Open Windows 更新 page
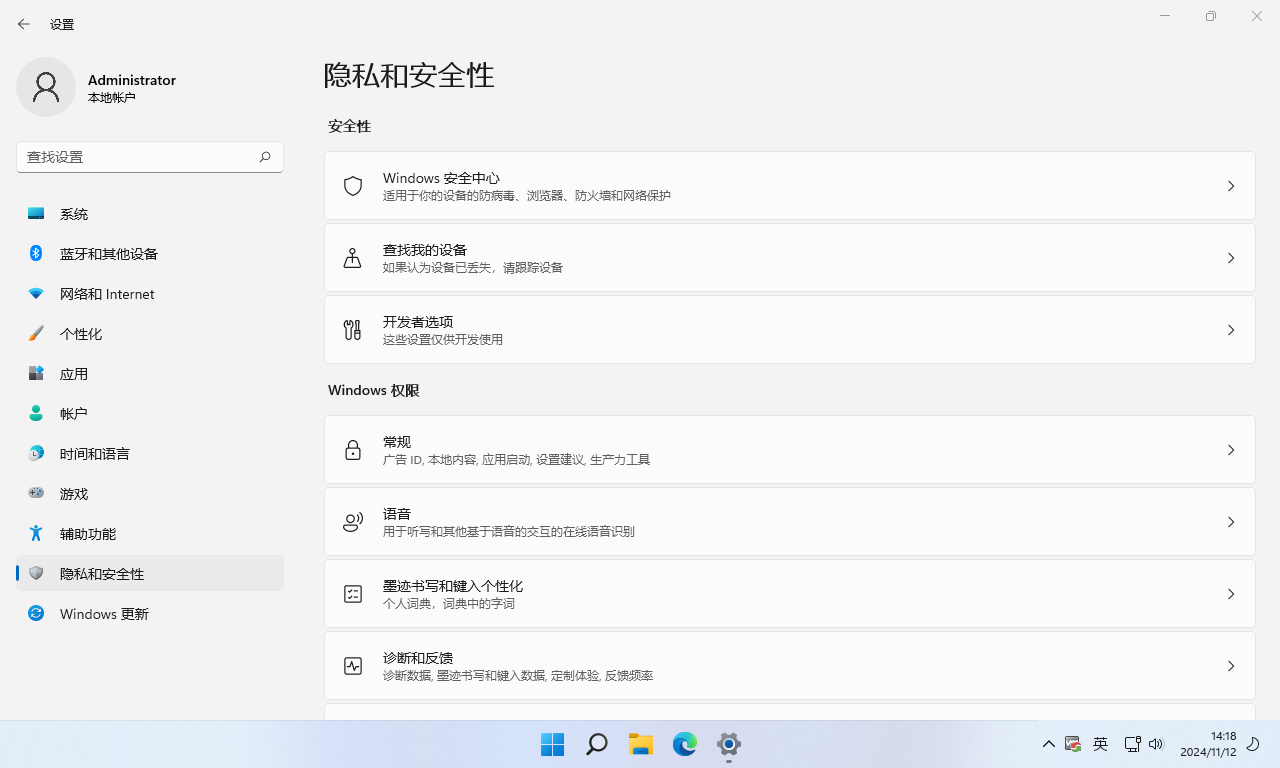1280x768 pixels. pyautogui.click(x=150, y=614)
